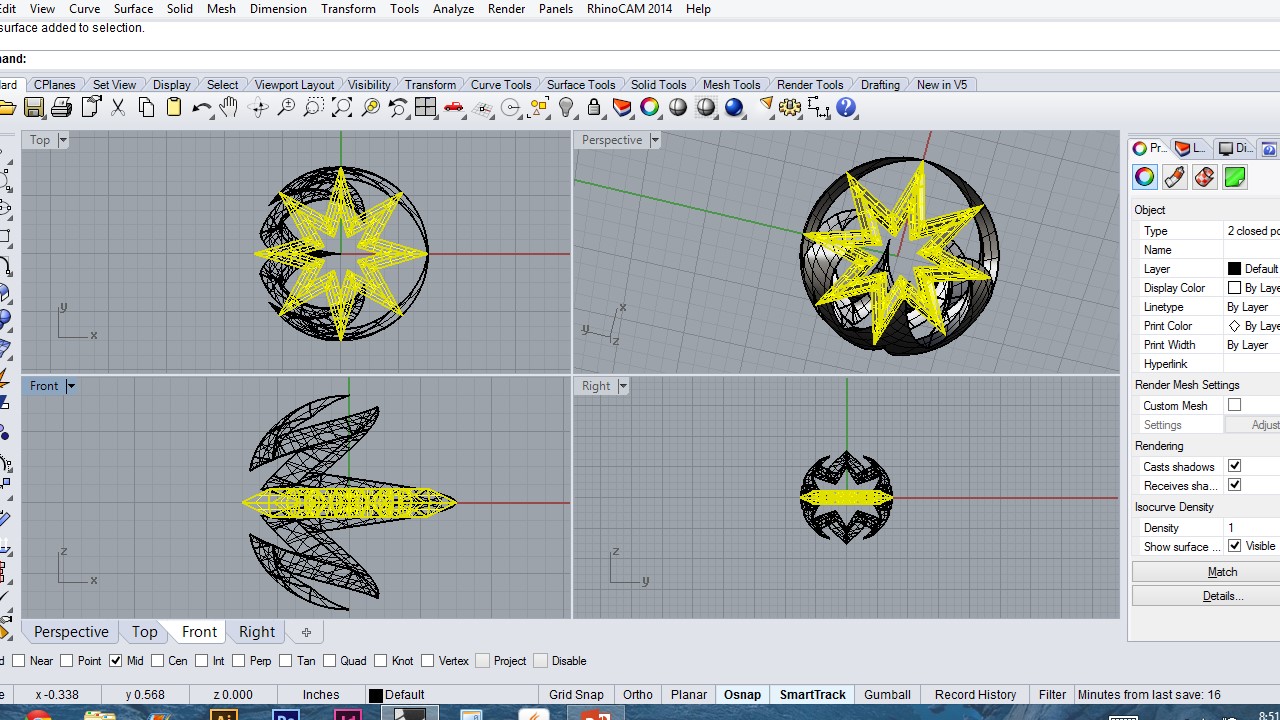Open the RhinoCAM 2014 menu
This screenshot has height=720, width=1280.
tap(629, 8)
